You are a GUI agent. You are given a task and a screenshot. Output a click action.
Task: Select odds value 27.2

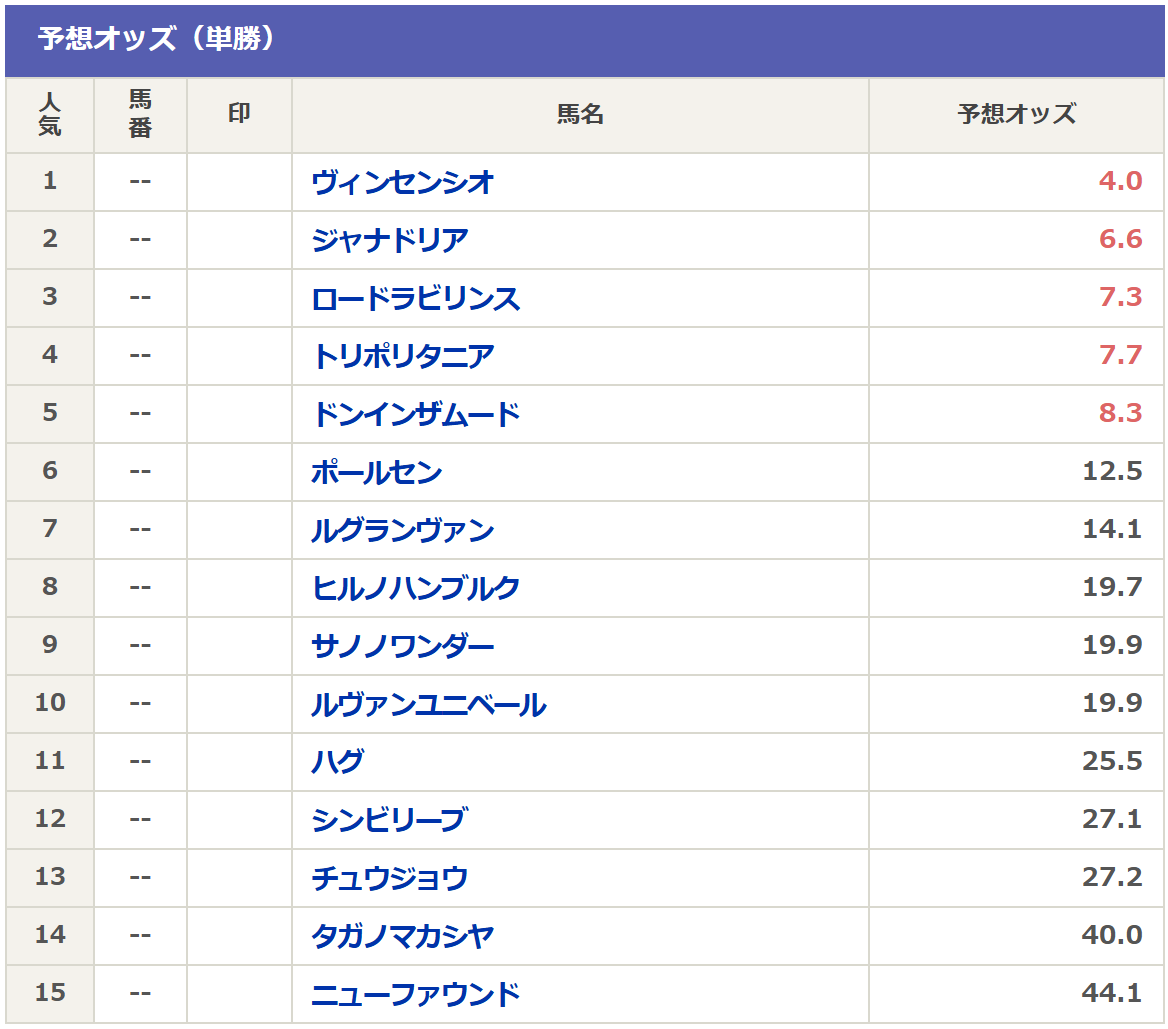coord(1112,877)
